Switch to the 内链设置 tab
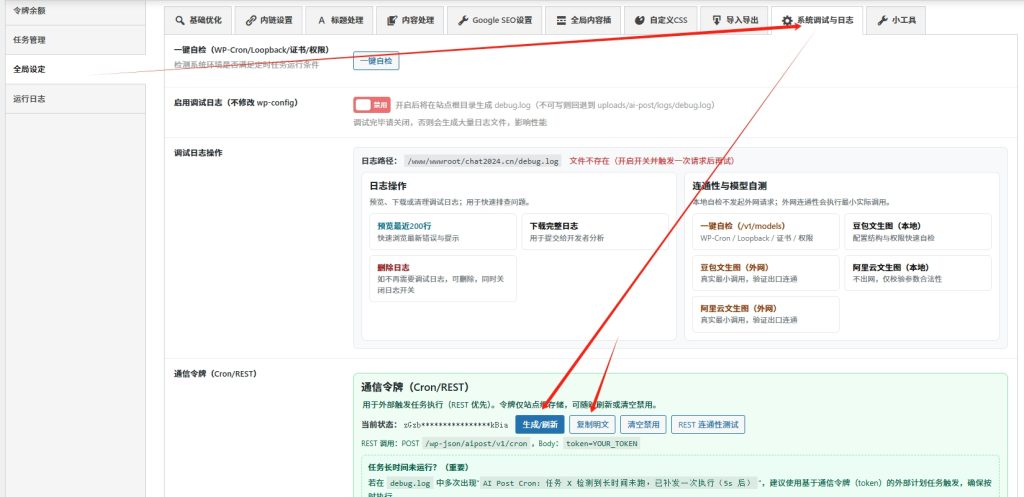This screenshot has width=1024, height=497. tap(269, 20)
